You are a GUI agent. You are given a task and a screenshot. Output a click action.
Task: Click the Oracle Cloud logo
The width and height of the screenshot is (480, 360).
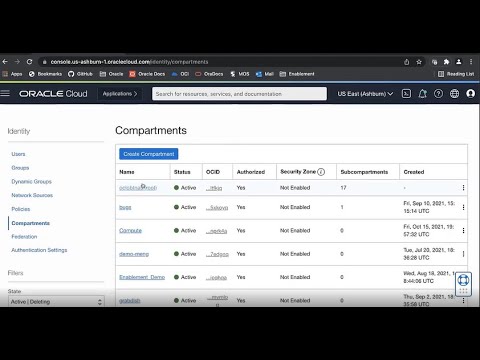(53, 94)
